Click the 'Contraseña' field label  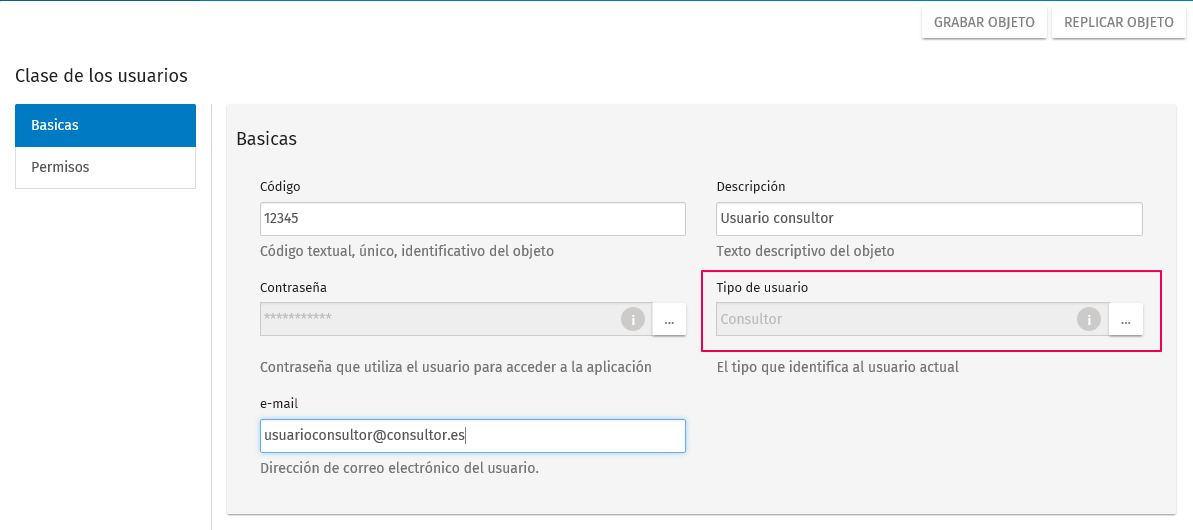coord(294,287)
